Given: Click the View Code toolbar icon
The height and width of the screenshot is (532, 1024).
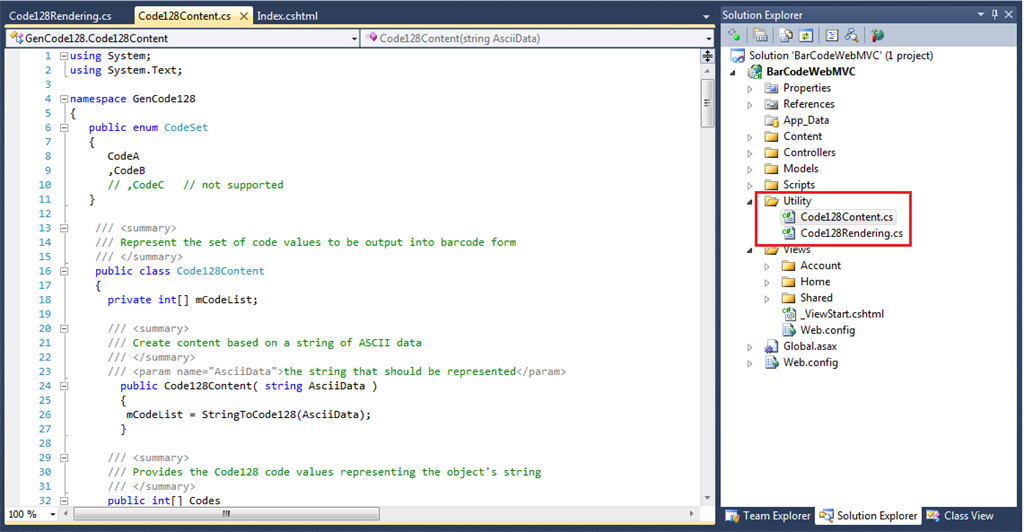Looking at the screenshot, I should click(x=832, y=35).
